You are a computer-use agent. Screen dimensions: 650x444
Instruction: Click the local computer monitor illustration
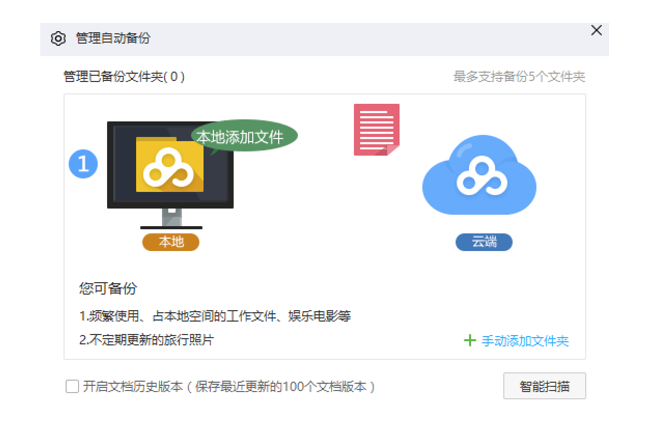coord(170,175)
